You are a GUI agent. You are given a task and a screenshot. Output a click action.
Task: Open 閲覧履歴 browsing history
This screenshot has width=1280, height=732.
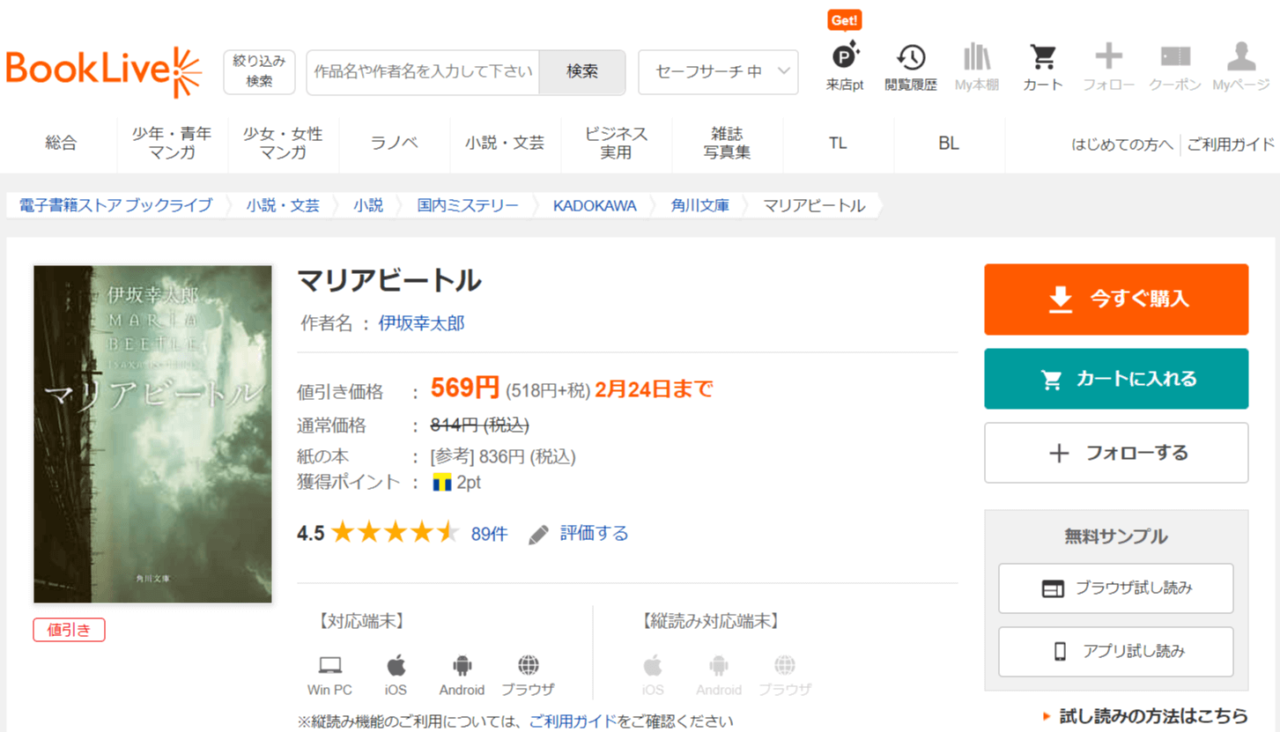coord(911,68)
